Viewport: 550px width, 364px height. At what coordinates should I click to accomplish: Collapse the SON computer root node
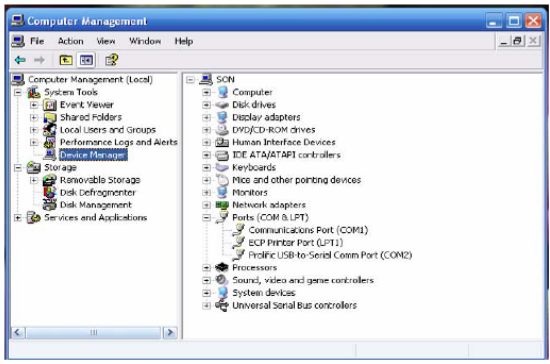pos(190,80)
